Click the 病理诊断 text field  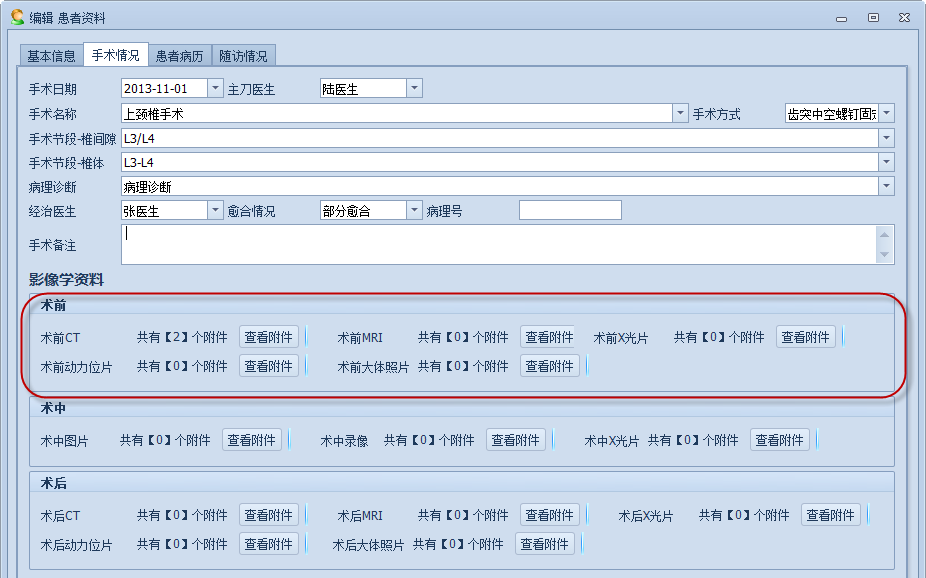pyautogui.click(x=500, y=187)
